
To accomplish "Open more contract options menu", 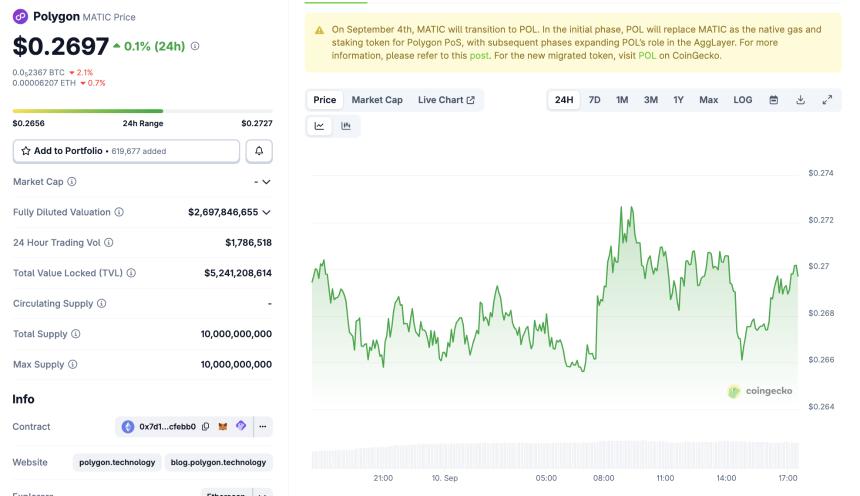I will 262,427.
